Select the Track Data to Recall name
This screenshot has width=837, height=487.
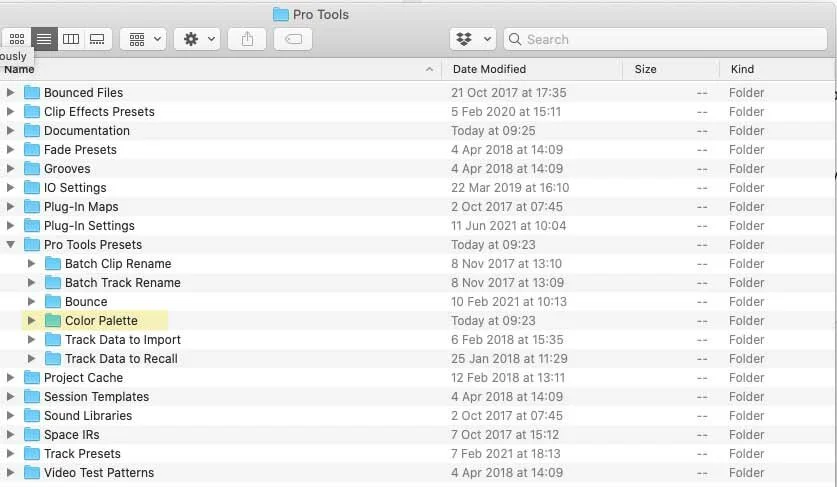point(121,358)
